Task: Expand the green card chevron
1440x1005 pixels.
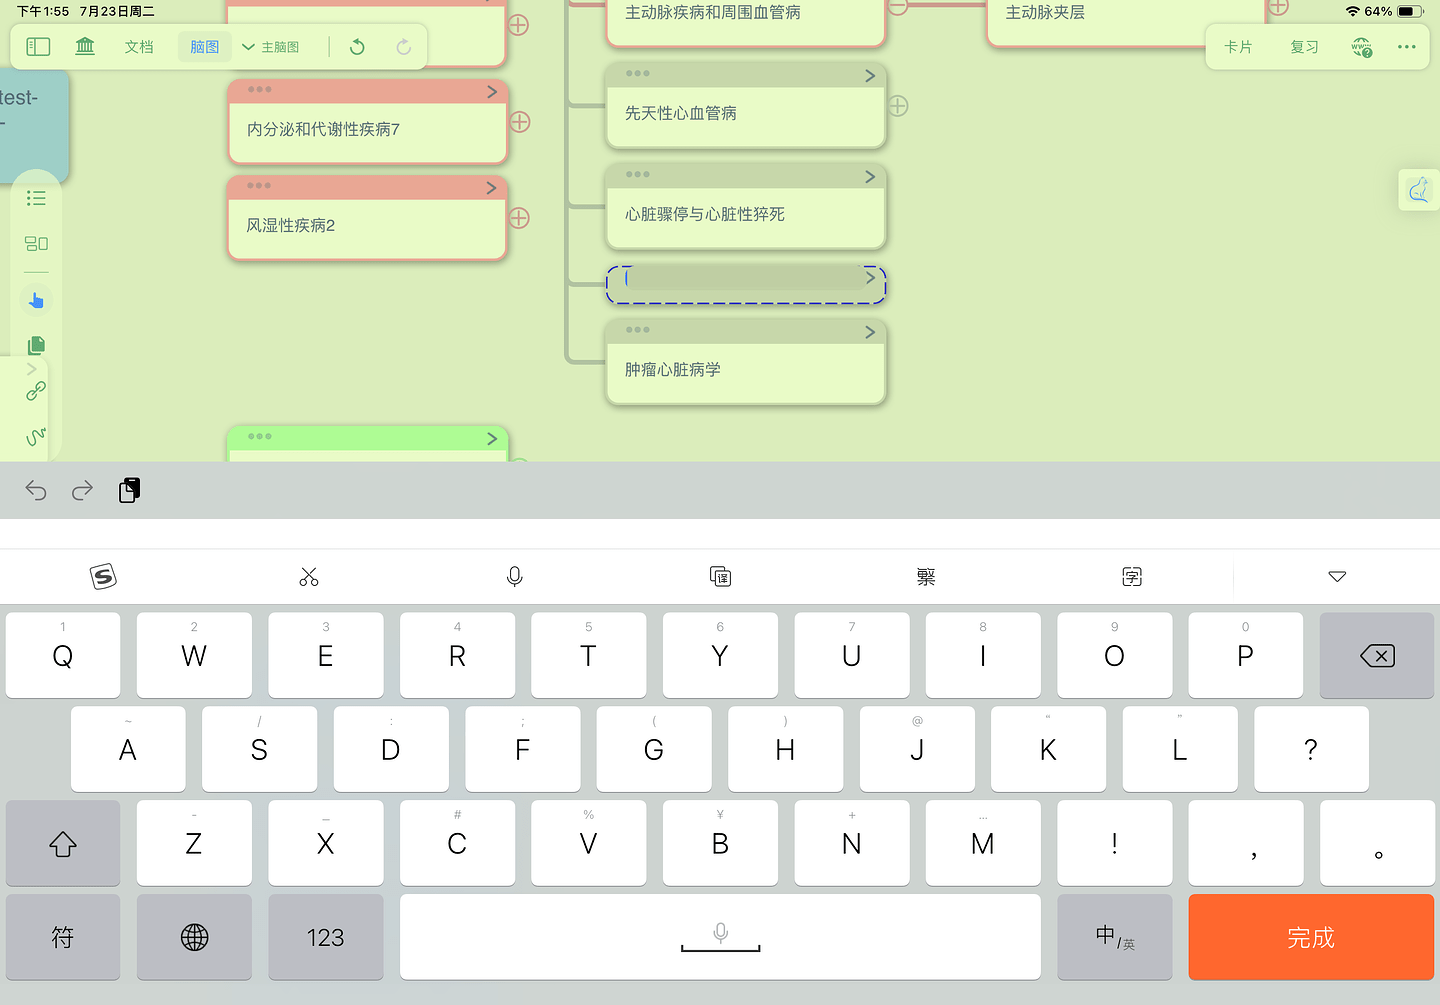Action: pyautogui.click(x=492, y=438)
